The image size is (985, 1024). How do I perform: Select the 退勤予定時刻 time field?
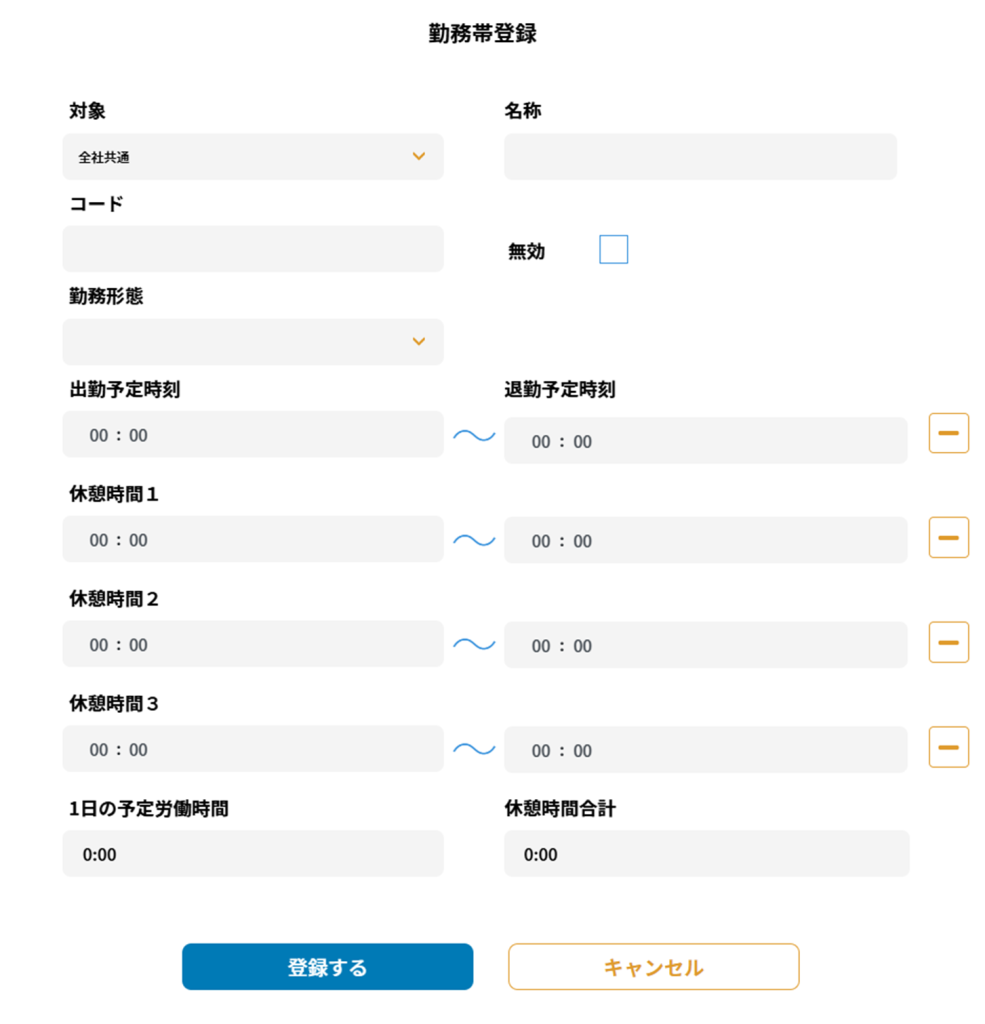(x=705, y=441)
